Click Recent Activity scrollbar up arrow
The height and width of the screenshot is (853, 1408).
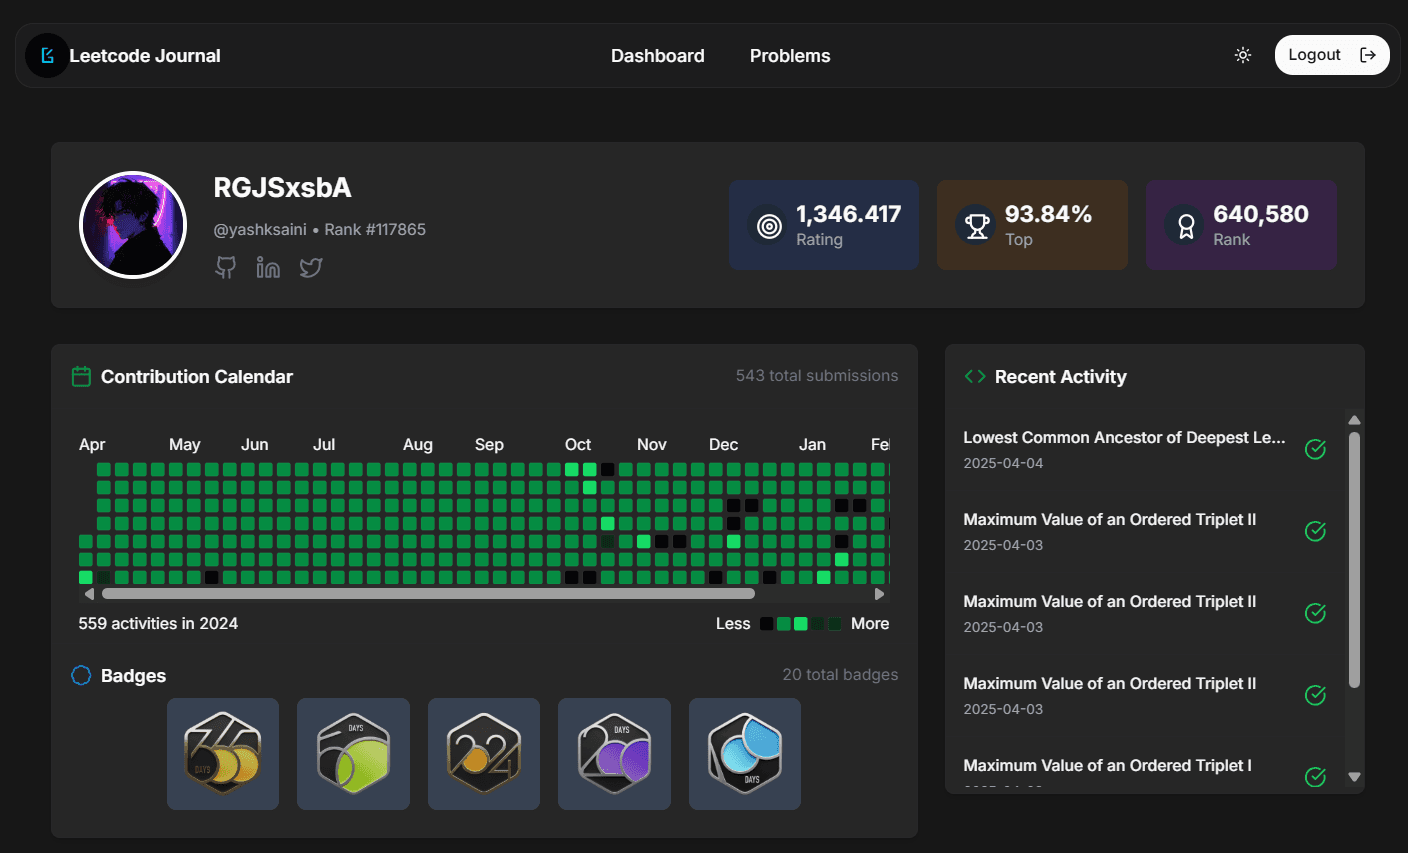(1354, 421)
